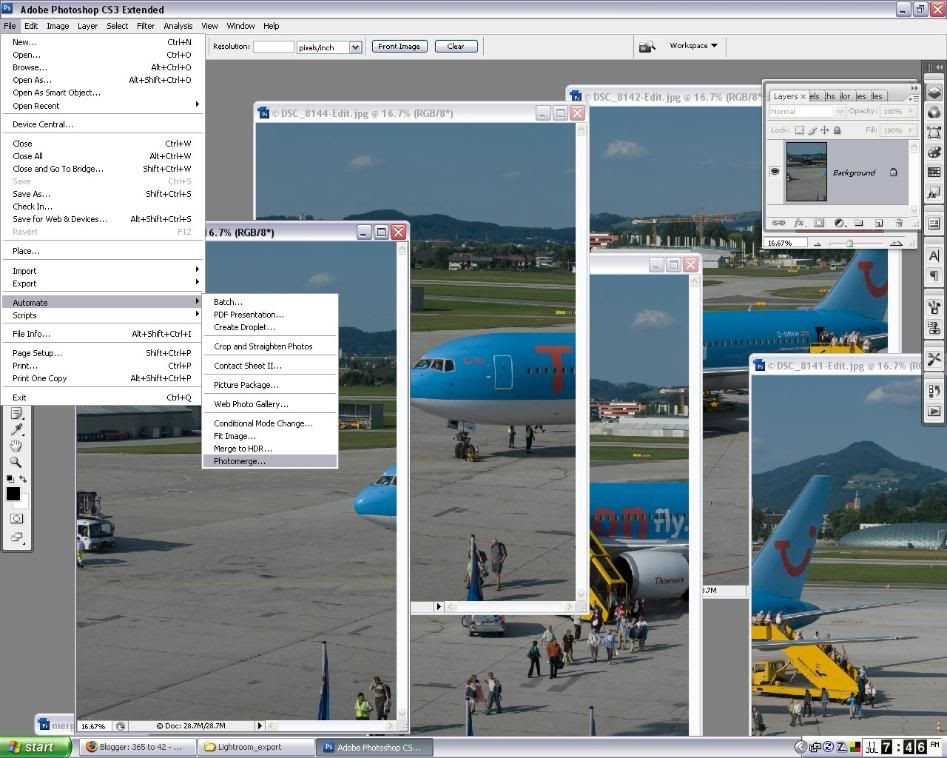This screenshot has width=947, height=758.
Task: Open the Workspace dropdown
Action: [693, 46]
